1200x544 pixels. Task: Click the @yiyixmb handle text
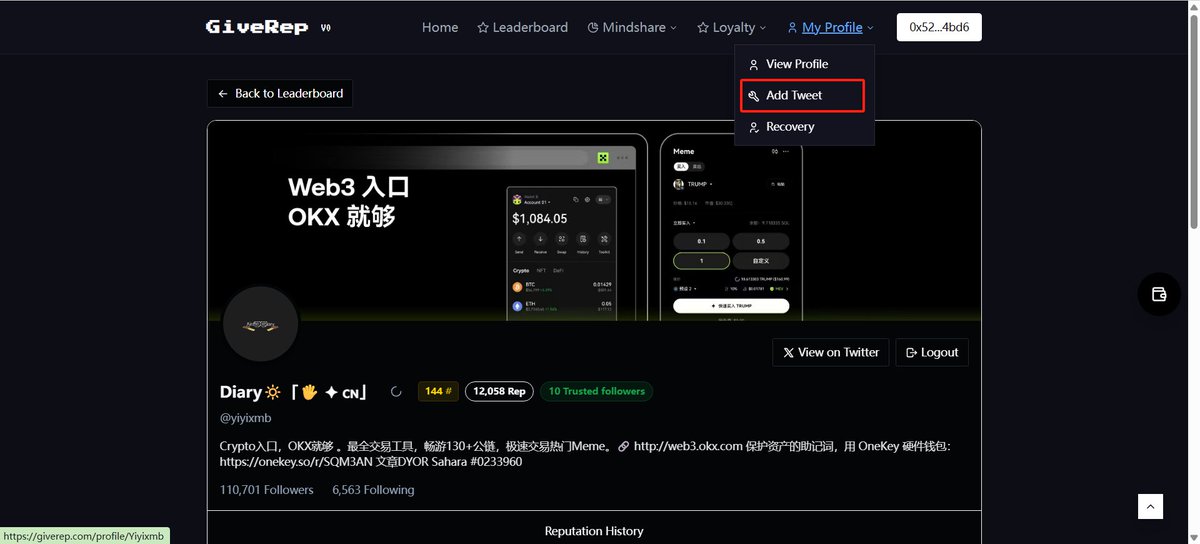click(x=245, y=418)
